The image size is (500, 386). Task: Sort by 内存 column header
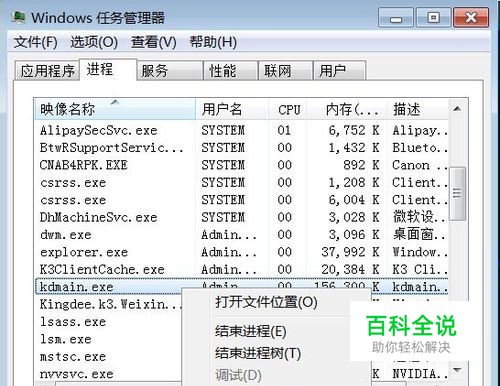tap(347, 109)
